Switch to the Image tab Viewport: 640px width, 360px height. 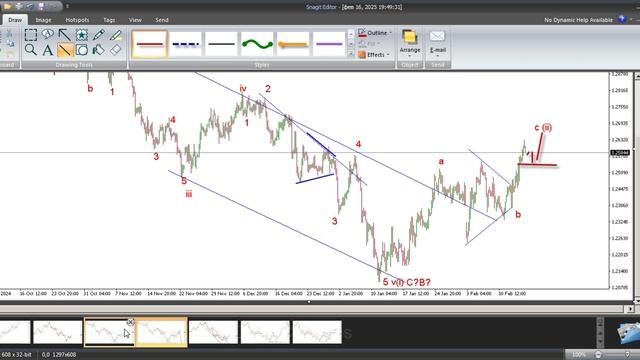tap(43, 20)
